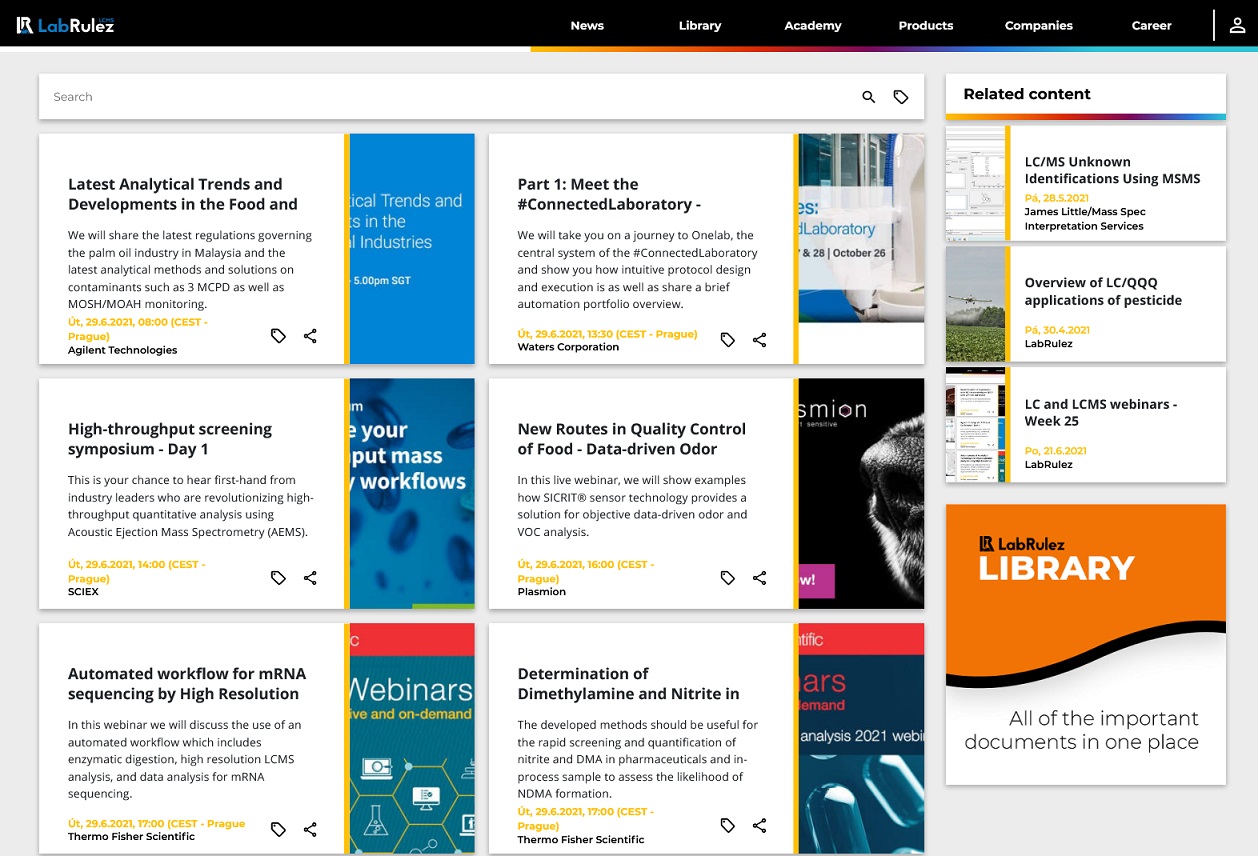Open 'New Routes in Quality Control of Food' title
Viewport: 1258px width, 856px height.
point(632,439)
